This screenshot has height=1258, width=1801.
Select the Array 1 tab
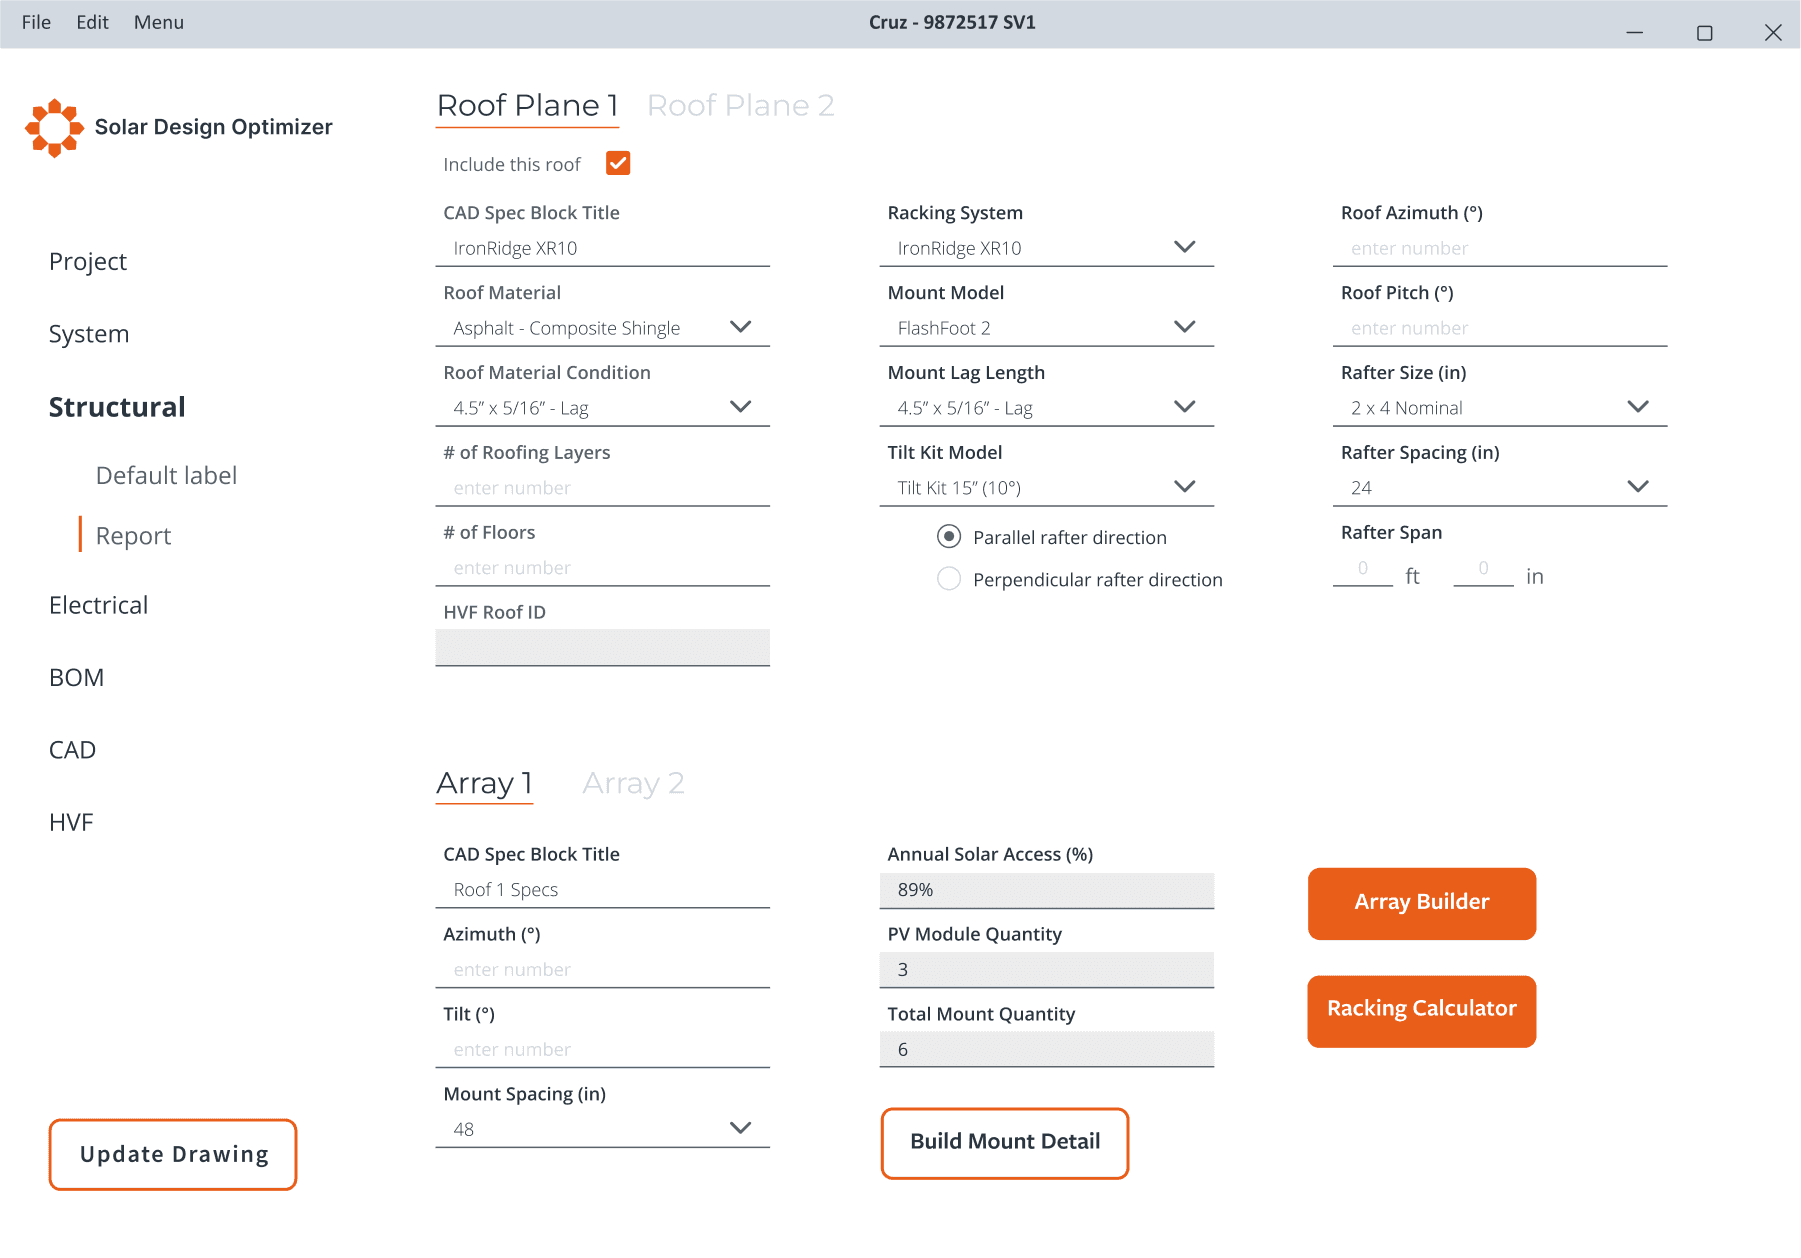485,783
